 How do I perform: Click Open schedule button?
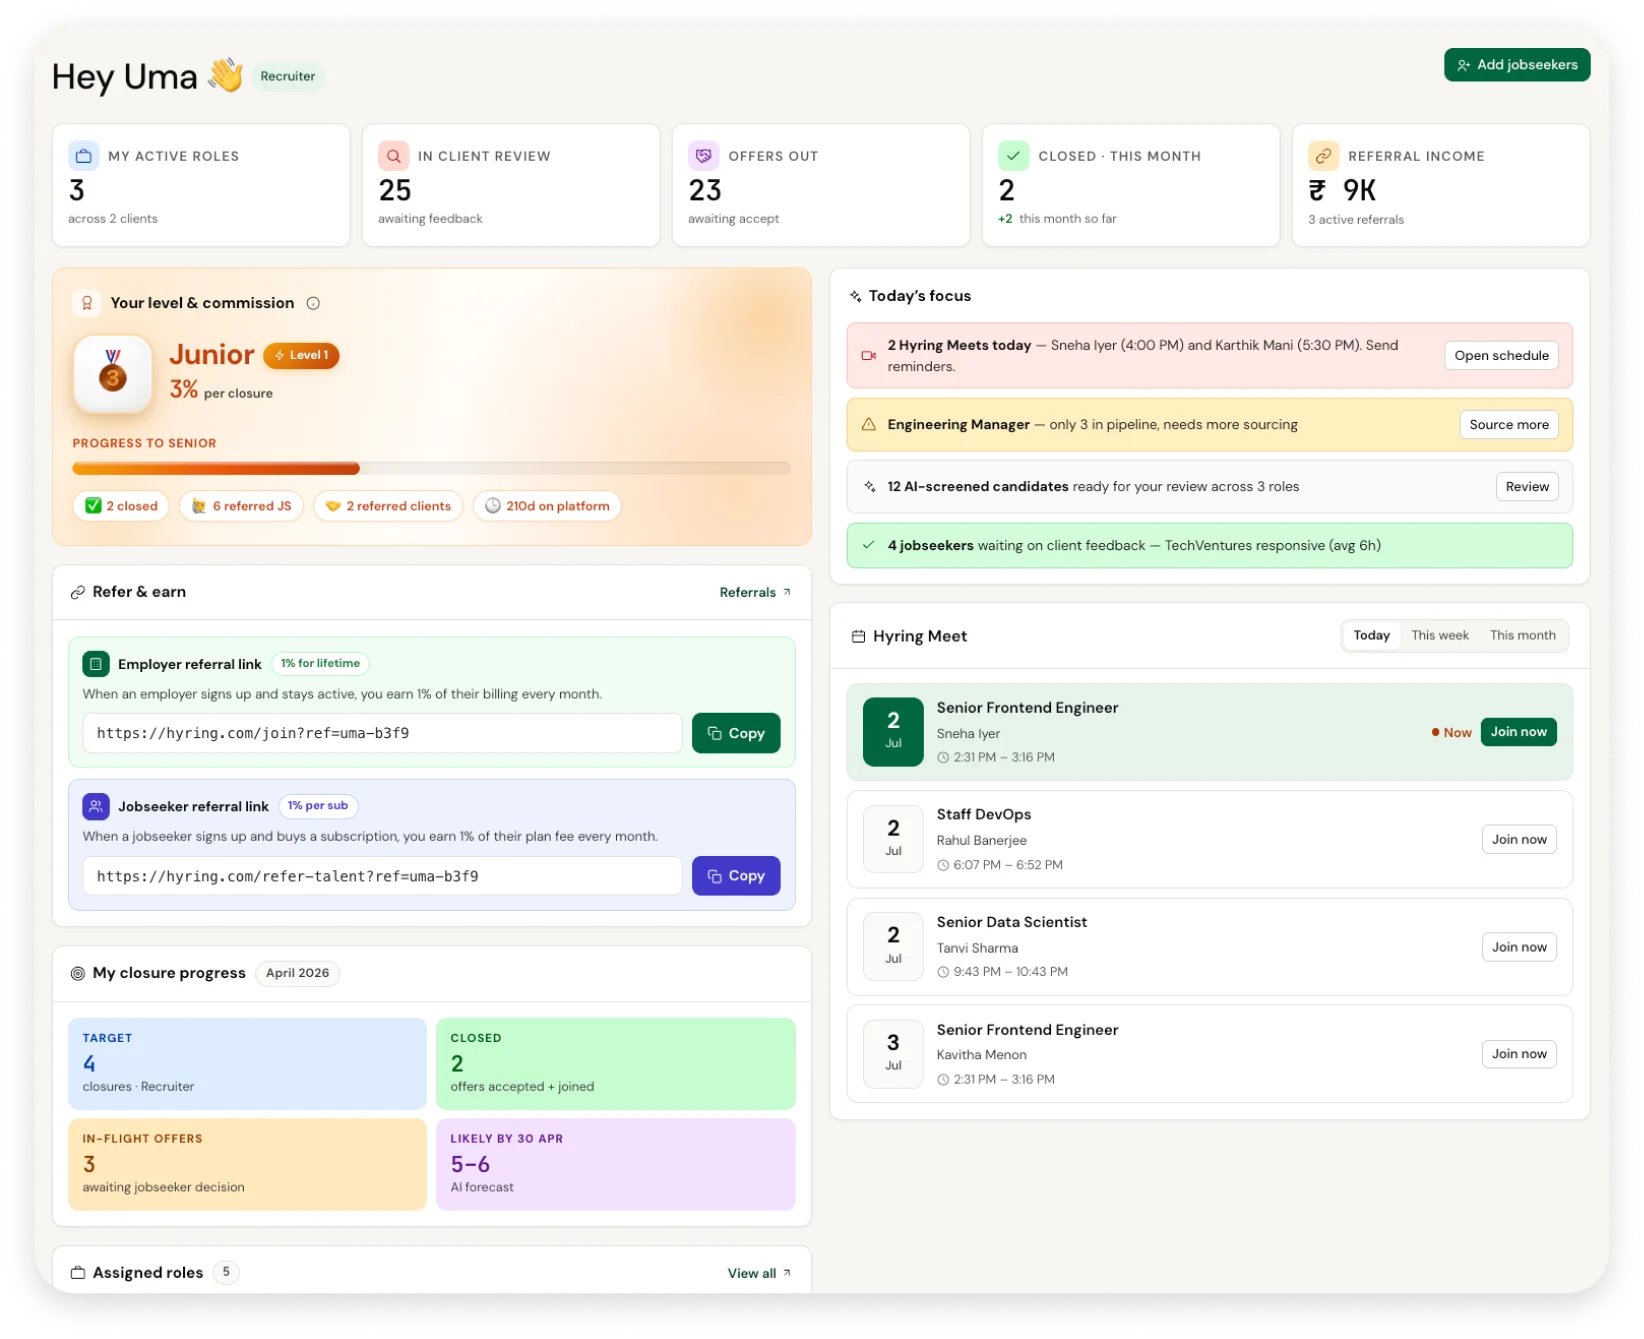tap(1501, 356)
